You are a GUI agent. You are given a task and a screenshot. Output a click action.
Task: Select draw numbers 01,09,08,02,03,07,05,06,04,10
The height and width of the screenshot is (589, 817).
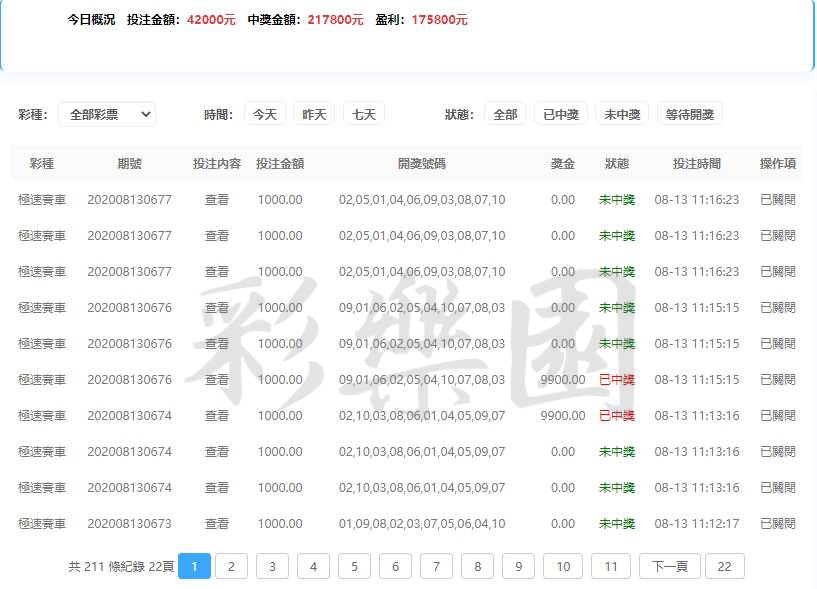click(422, 523)
